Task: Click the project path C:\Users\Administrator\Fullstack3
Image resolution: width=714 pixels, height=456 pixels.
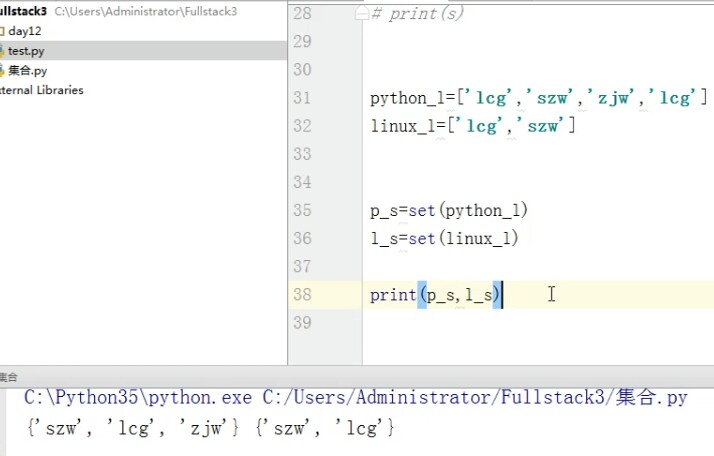Action: click(x=146, y=11)
